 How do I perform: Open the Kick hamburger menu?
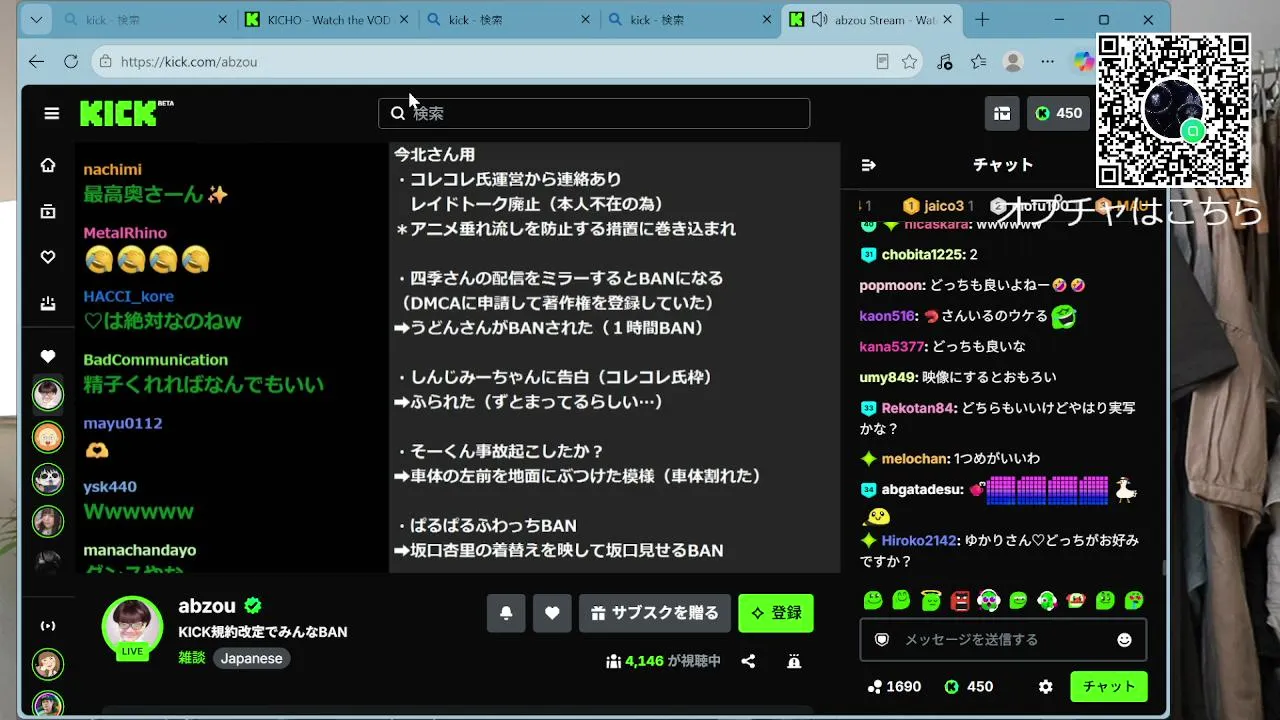52,113
